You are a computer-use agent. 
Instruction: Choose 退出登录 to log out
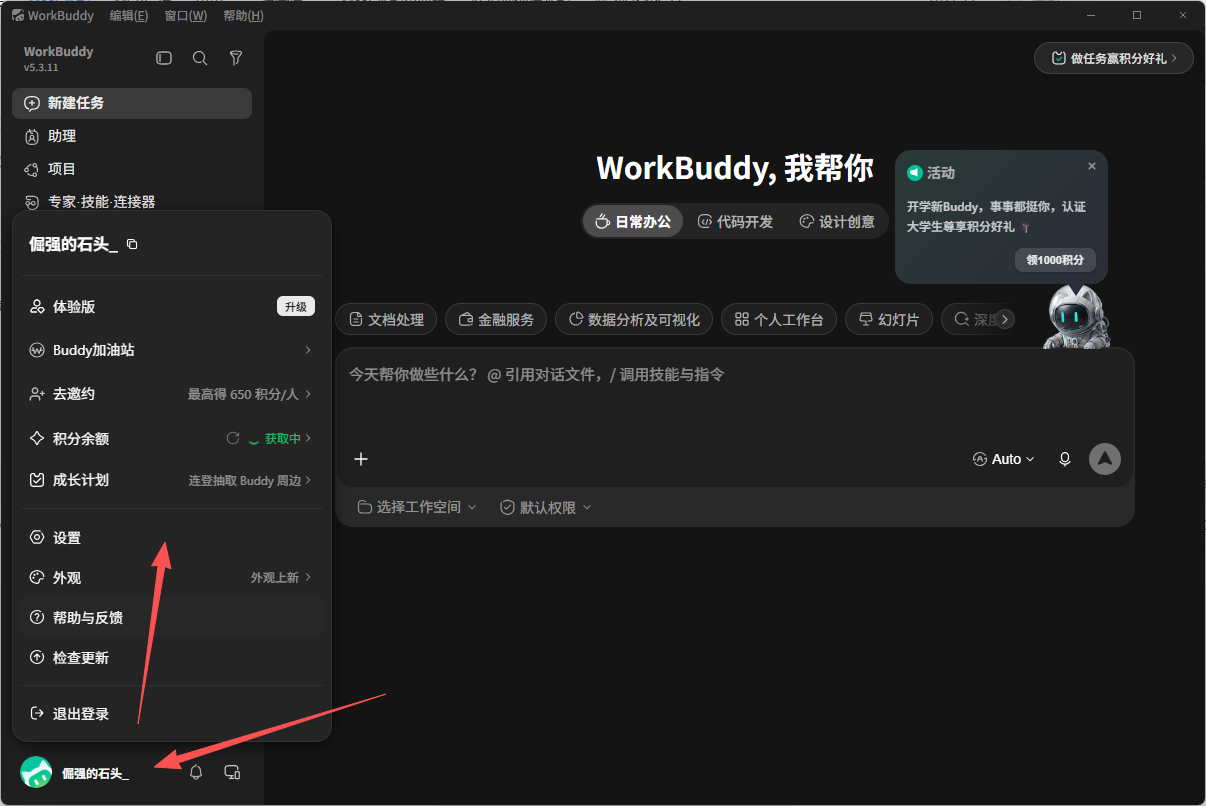[171, 714]
